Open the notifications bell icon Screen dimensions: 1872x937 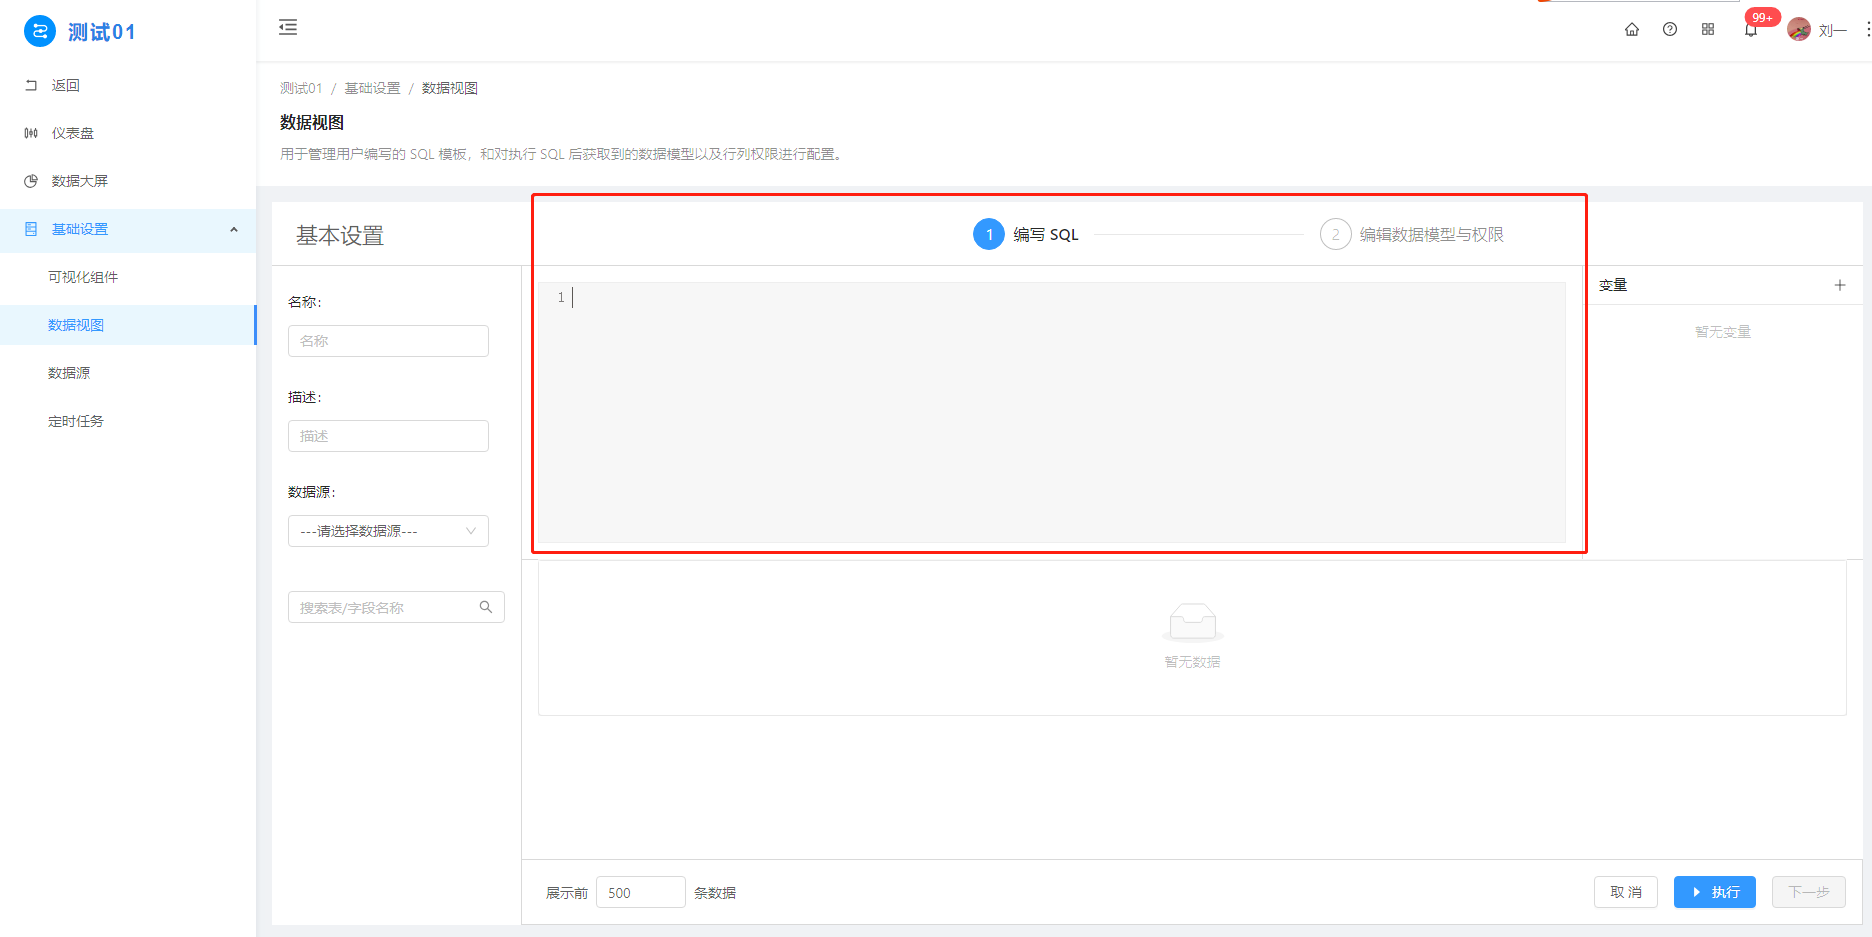click(x=1750, y=31)
